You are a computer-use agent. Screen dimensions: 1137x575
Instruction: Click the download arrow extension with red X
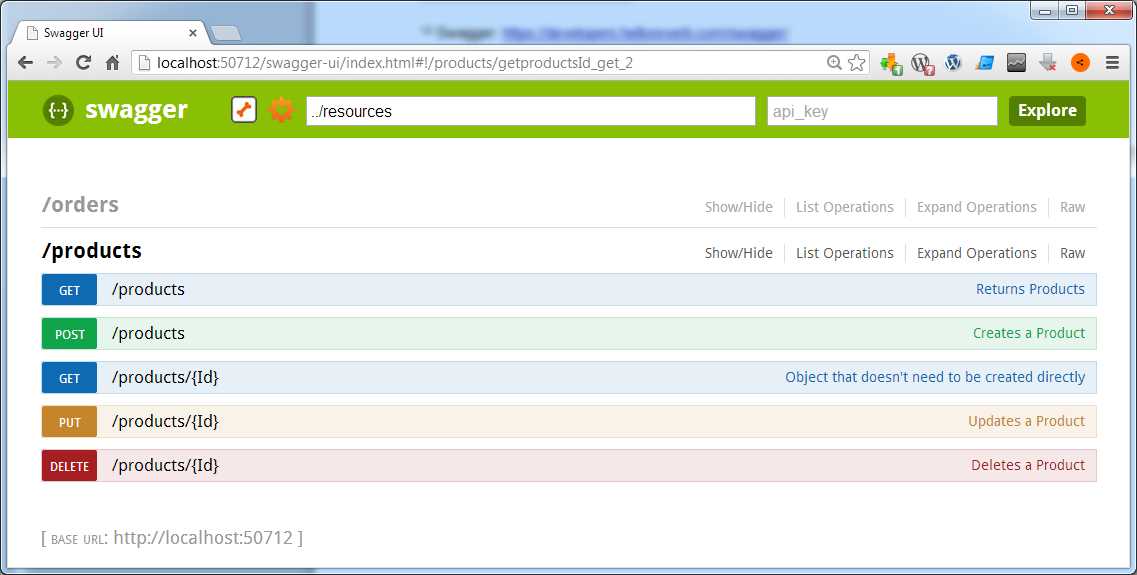[1048, 63]
